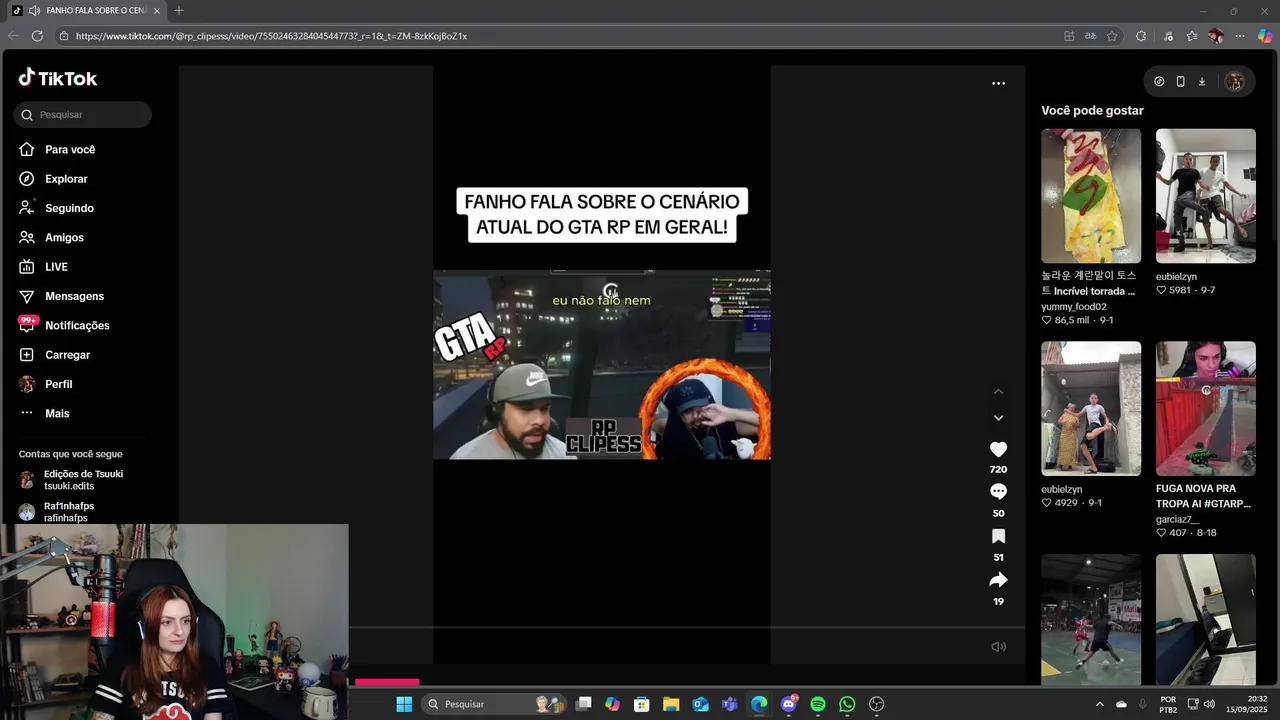Image resolution: width=1280 pixels, height=720 pixels.
Task: Open Explorar page
Action: (54, 179)
